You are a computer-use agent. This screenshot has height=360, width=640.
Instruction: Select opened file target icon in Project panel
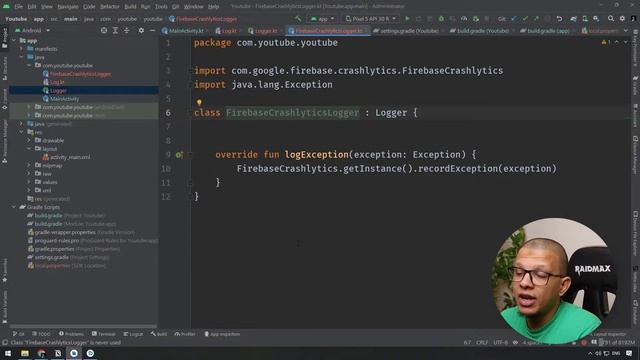click(104, 30)
